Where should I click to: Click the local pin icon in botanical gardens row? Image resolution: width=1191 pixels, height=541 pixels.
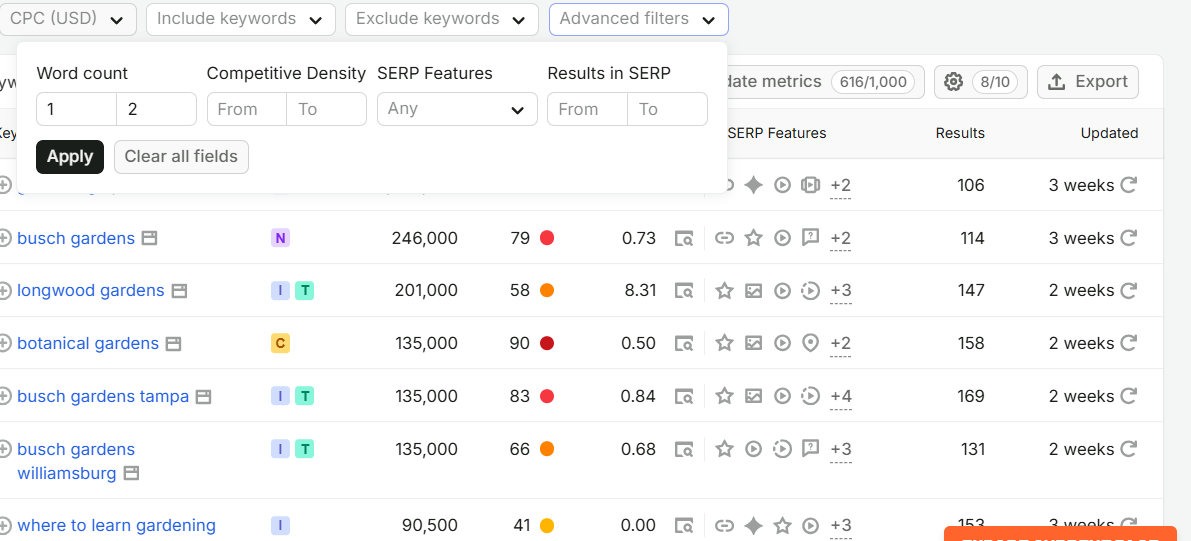tap(810, 343)
